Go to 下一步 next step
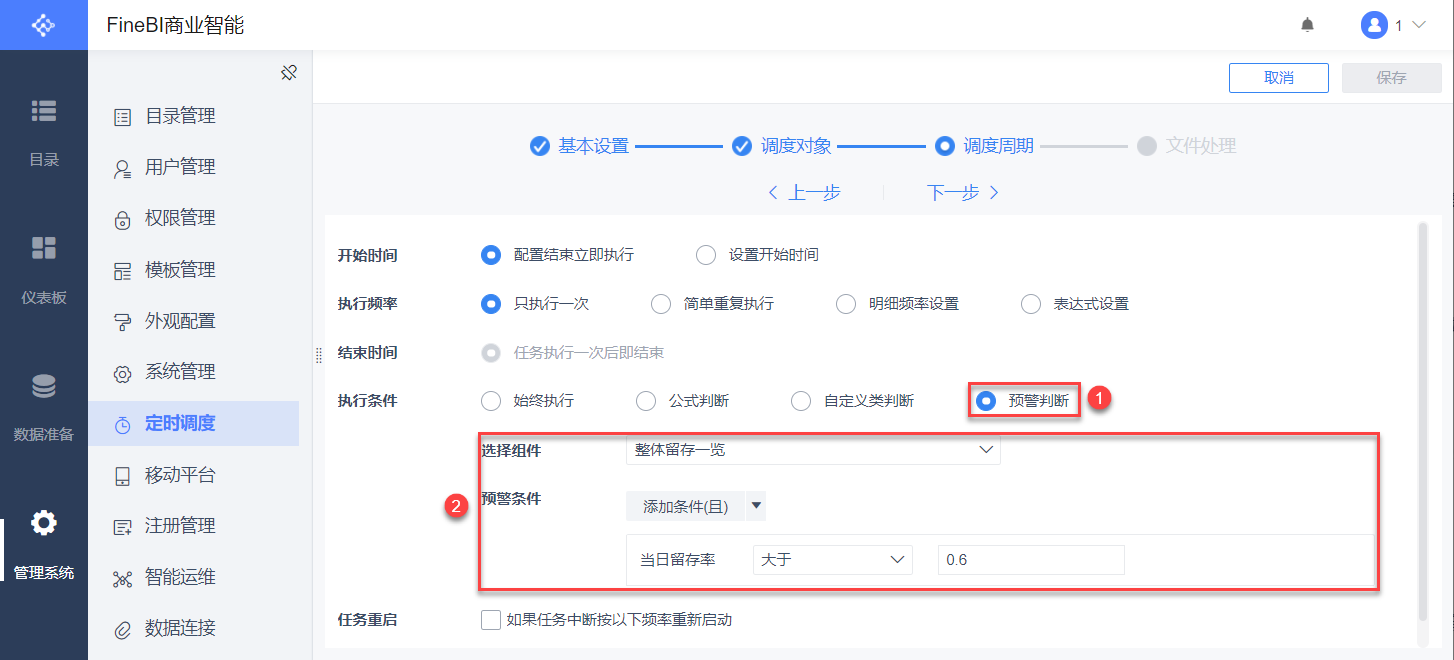The width and height of the screenshot is (1454, 660). 962,193
